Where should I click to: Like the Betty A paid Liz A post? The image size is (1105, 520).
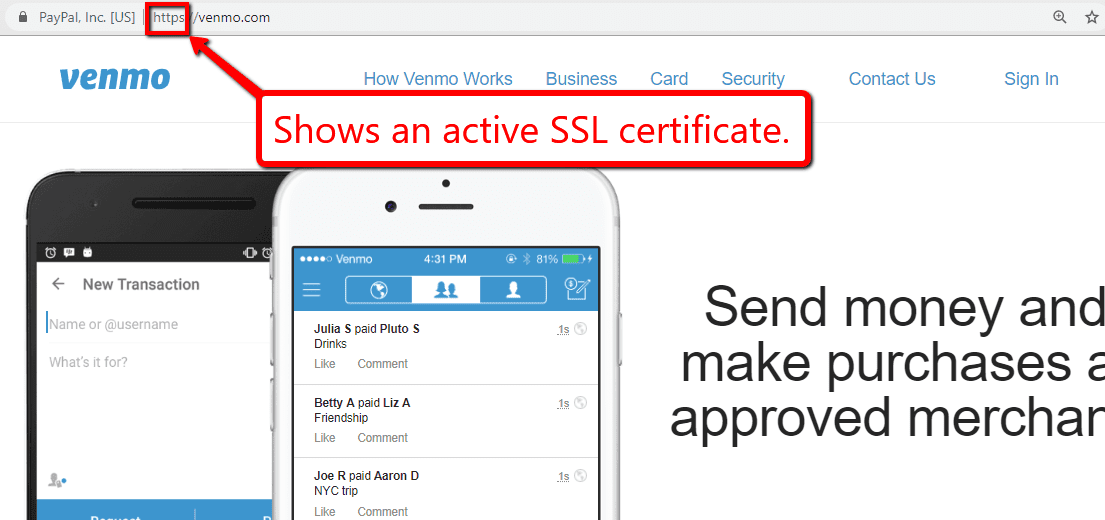[x=324, y=438]
